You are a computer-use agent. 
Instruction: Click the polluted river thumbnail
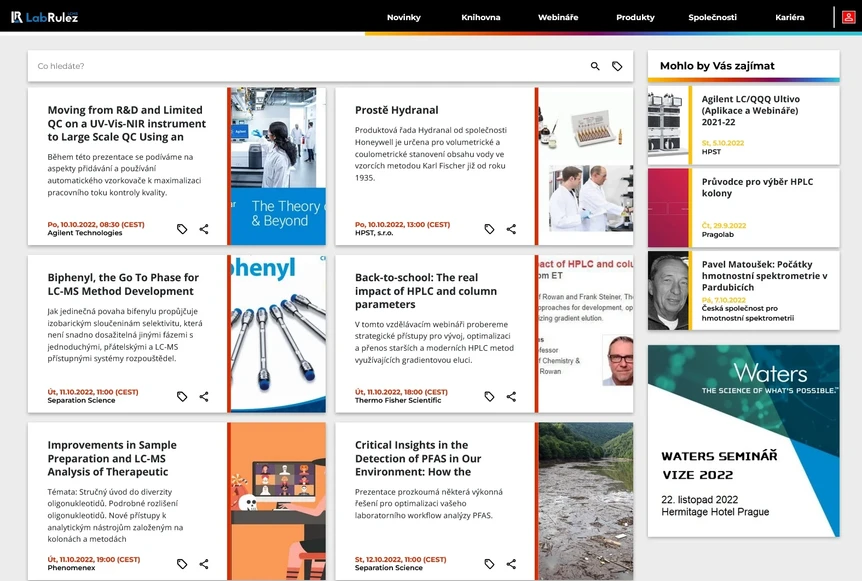pyautogui.click(x=585, y=501)
